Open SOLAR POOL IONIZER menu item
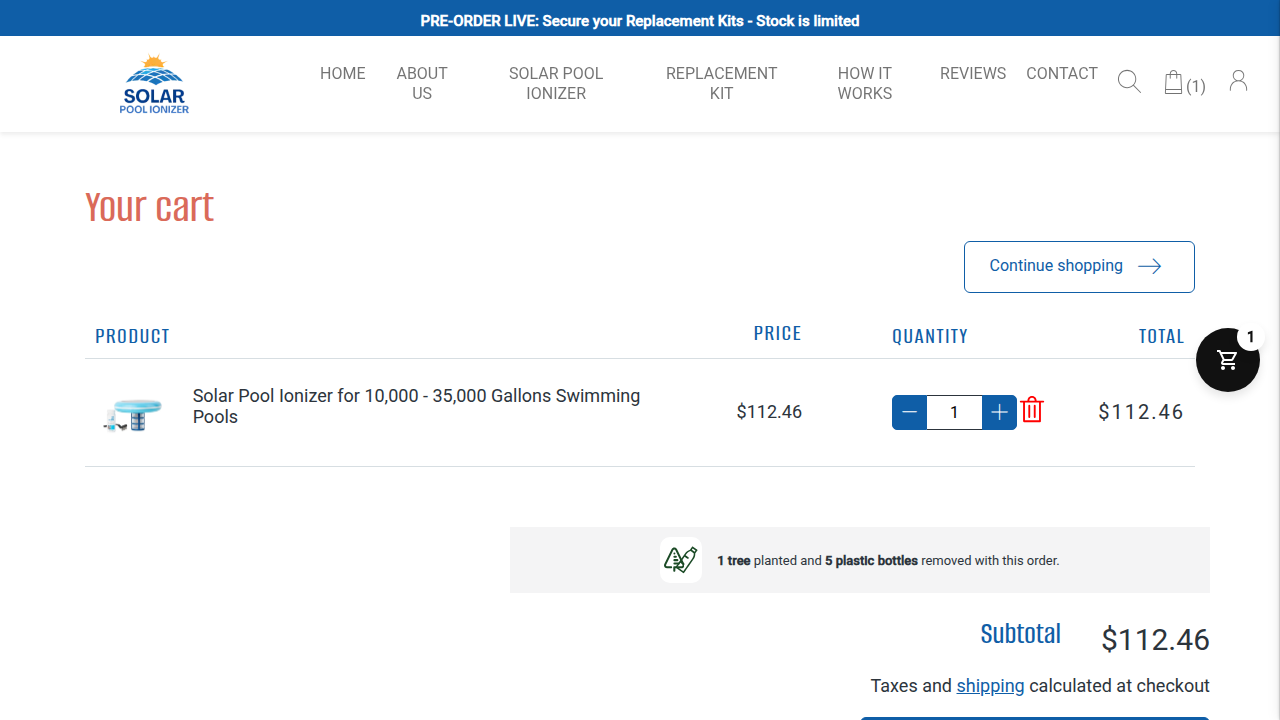The width and height of the screenshot is (1280, 720). [556, 83]
